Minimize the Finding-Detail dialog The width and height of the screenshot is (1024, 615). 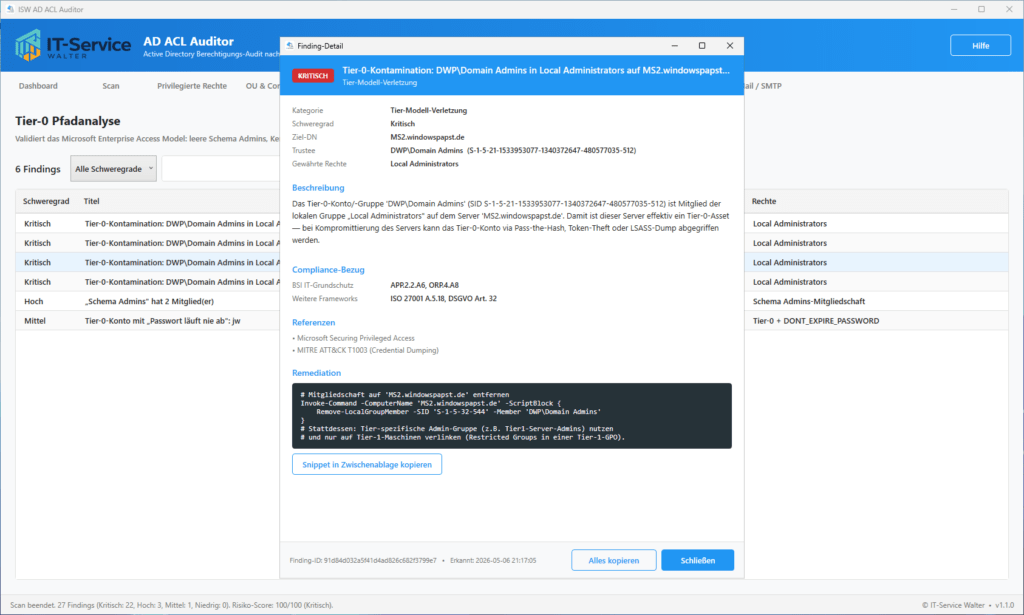point(675,46)
